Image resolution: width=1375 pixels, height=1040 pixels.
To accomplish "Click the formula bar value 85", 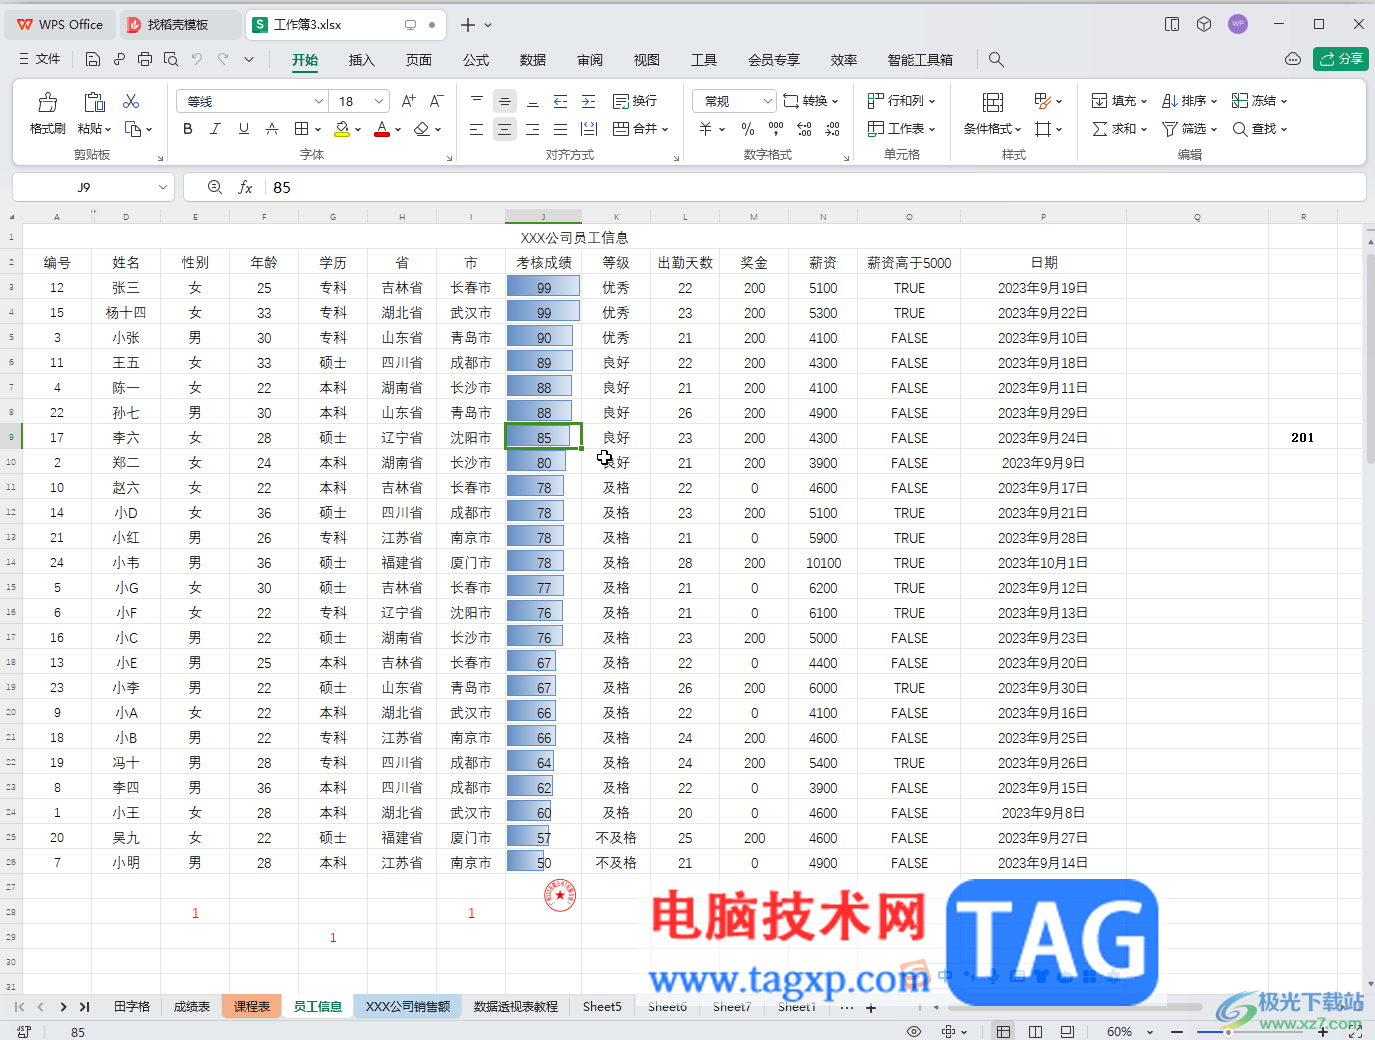I will pyautogui.click(x=282, y=187).
